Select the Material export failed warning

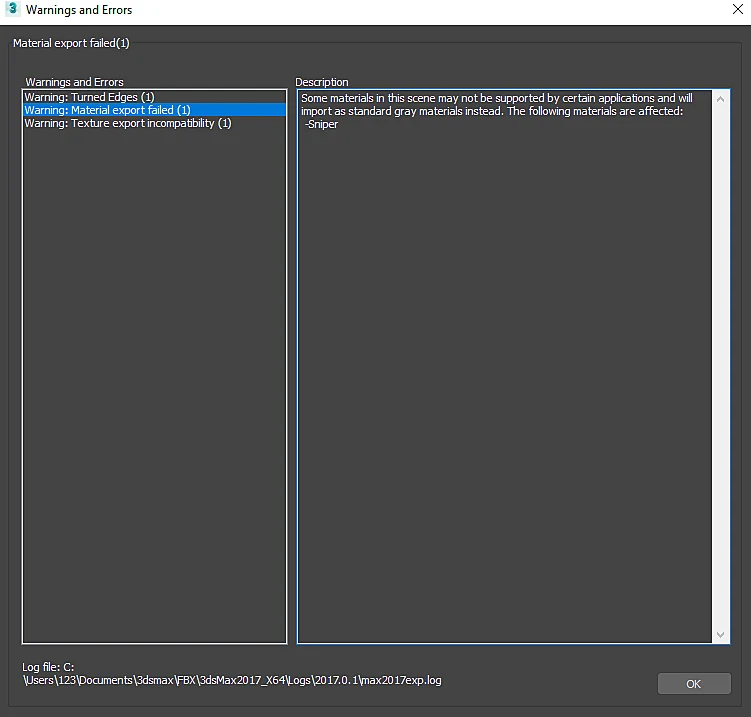(154, 110)
